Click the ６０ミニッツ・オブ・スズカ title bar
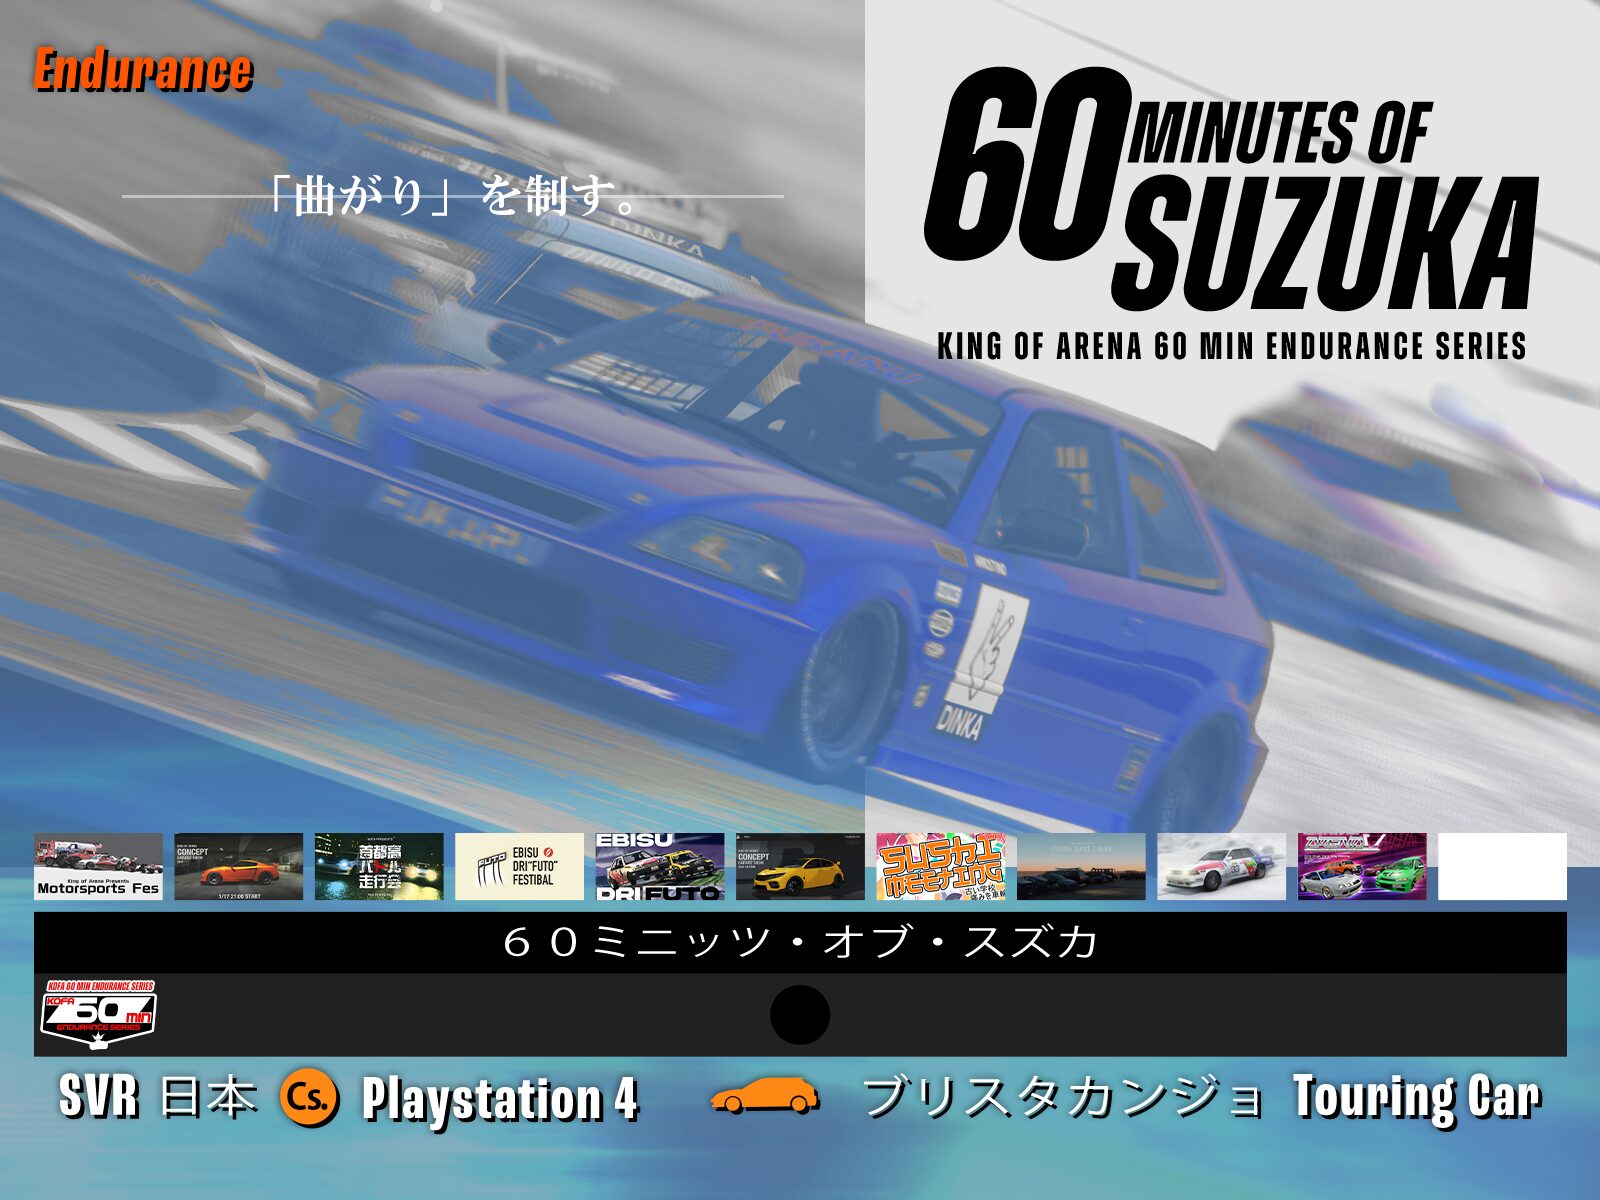This screenshot has height=1200, width=1600. pos(800,942)
